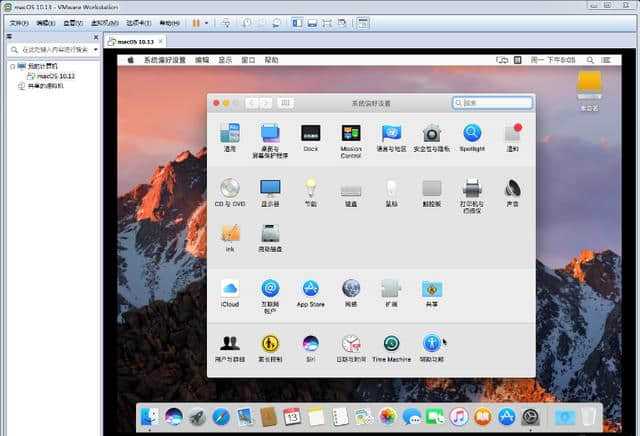Open Keyboard (键盘) preferences
The image size is (640, 436).
tap(351, 195)
